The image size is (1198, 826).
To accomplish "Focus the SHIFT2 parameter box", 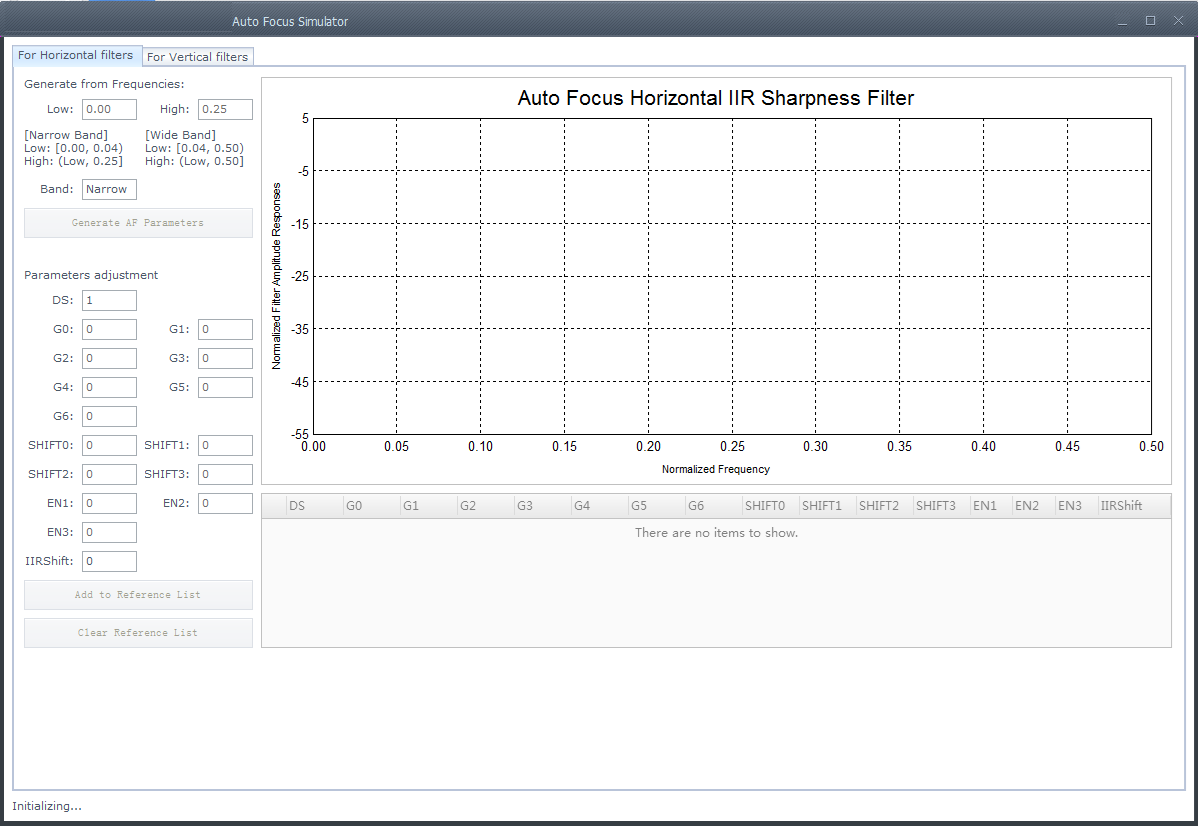I will (109, 475).
